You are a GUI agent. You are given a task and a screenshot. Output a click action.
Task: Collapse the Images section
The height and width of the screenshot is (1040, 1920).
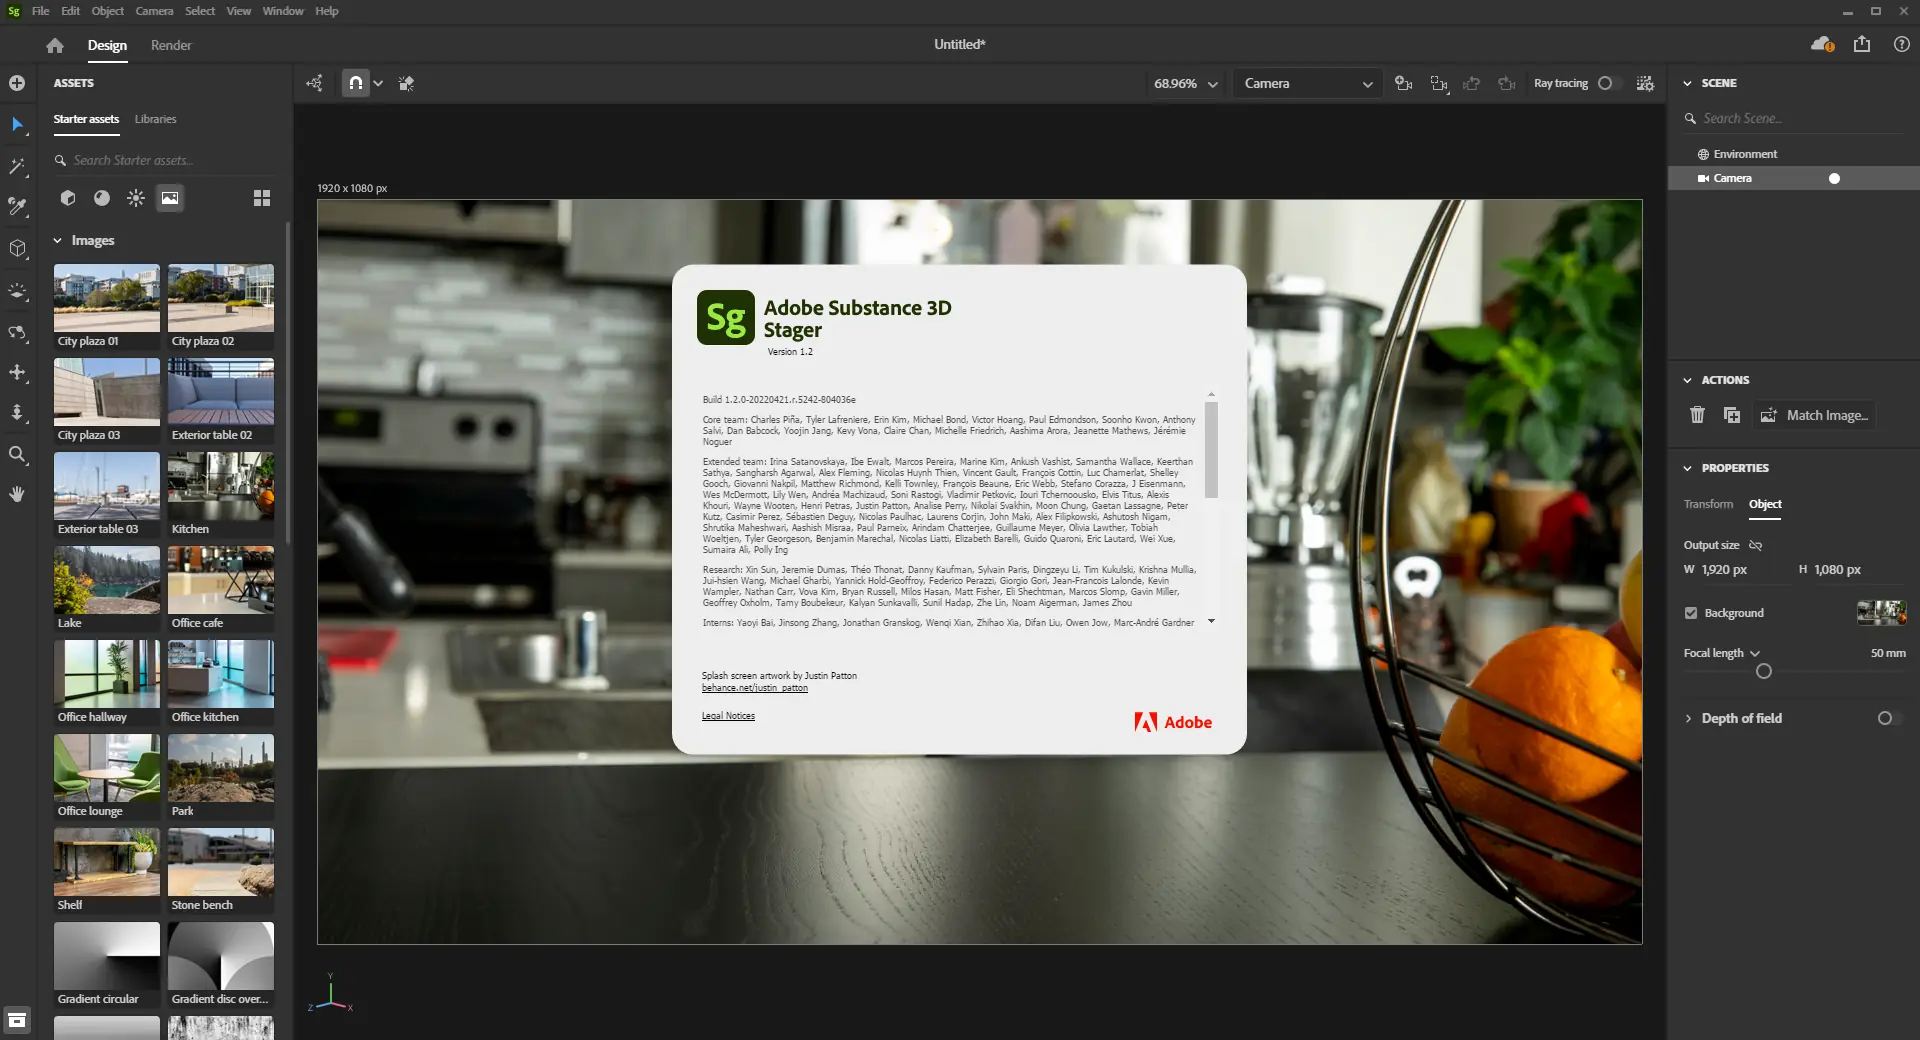point(57,241)
